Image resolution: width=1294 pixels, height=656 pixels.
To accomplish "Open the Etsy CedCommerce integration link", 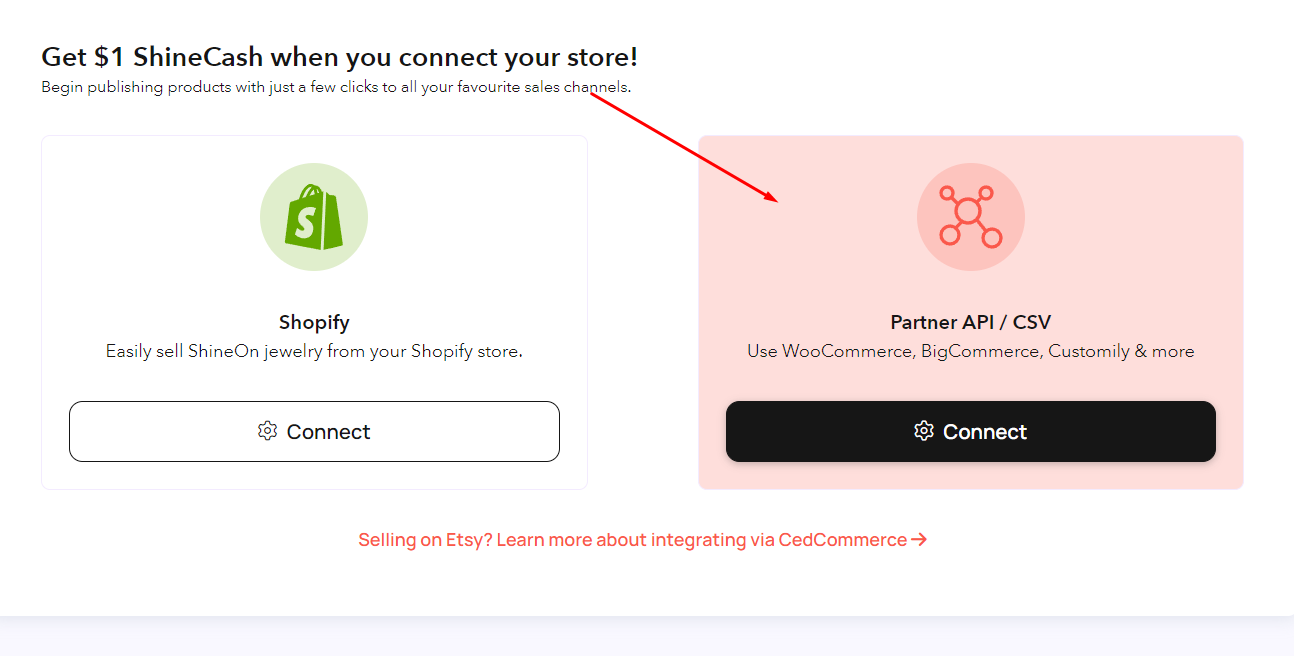I will click(x=643, y=540).
